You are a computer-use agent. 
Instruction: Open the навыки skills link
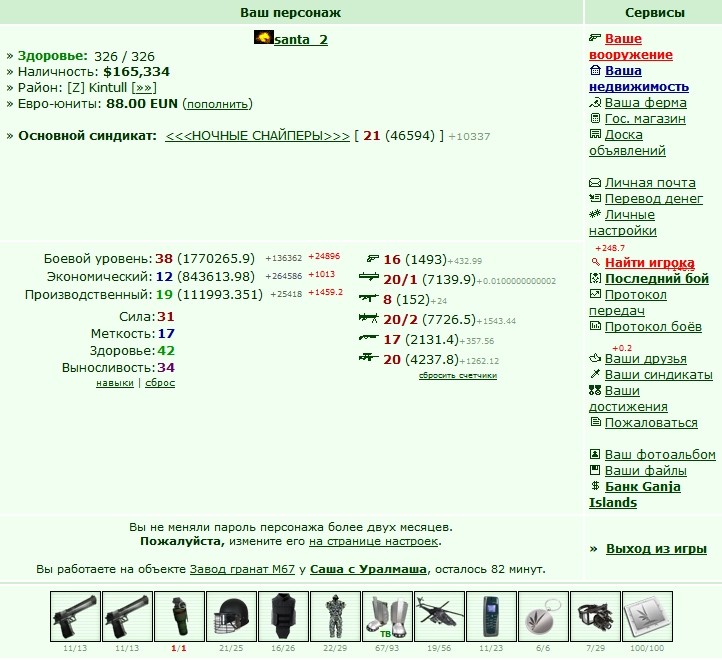(115, 383)
